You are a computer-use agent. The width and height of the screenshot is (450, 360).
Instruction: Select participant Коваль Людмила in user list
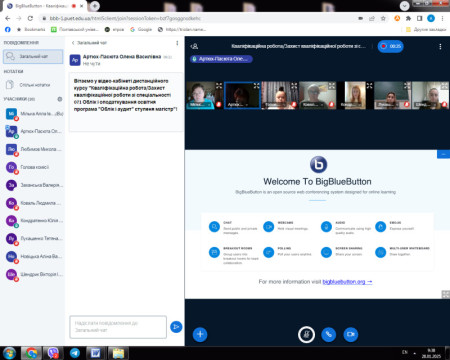tap(33, 203)
